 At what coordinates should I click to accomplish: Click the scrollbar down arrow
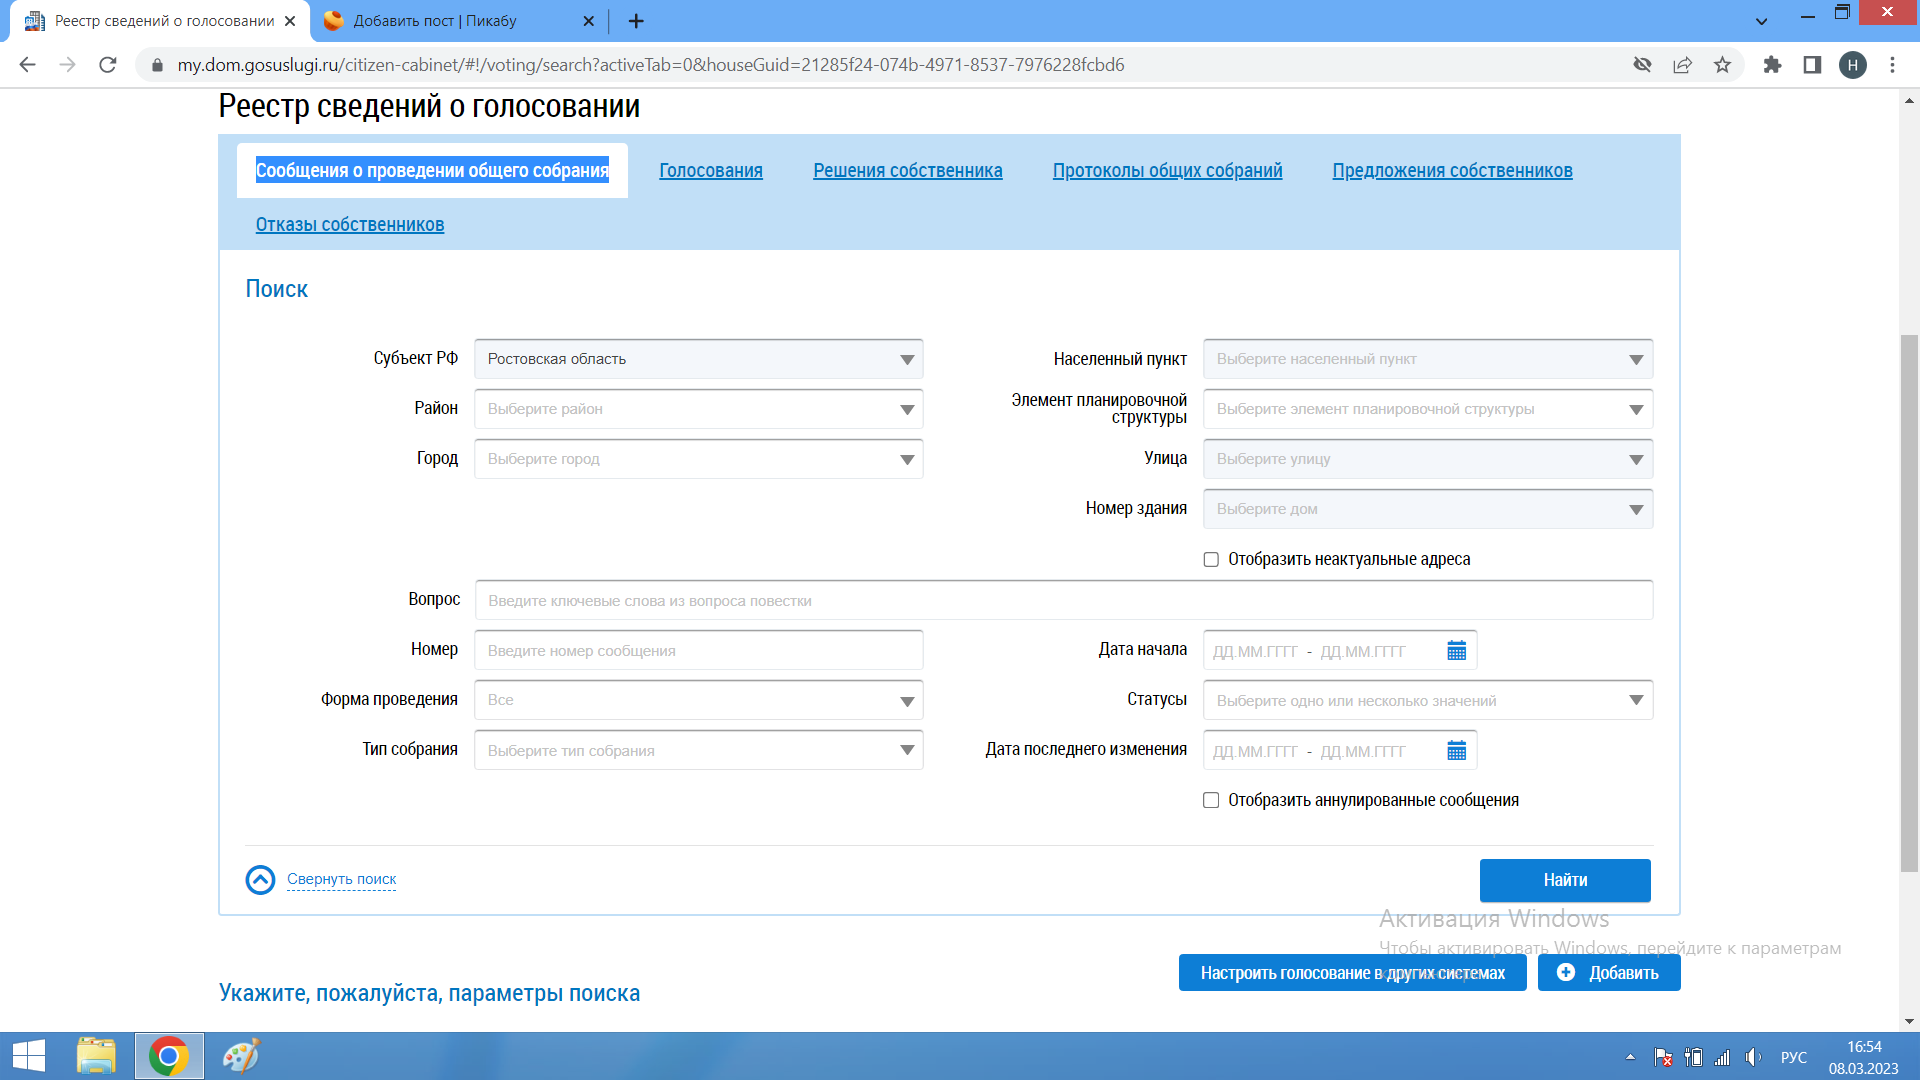pyautogui.click(x=1909, y=1021)
